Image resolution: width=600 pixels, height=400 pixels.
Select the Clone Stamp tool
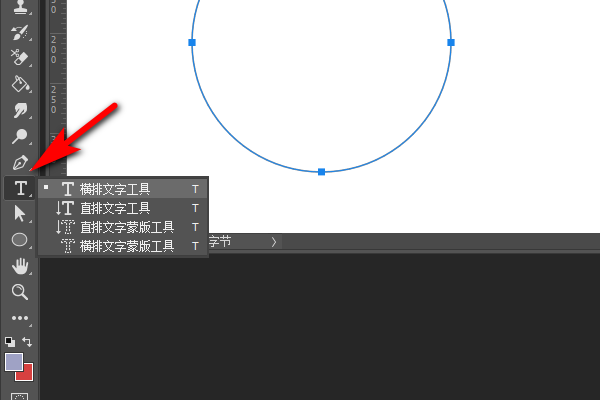click(20, 7)
